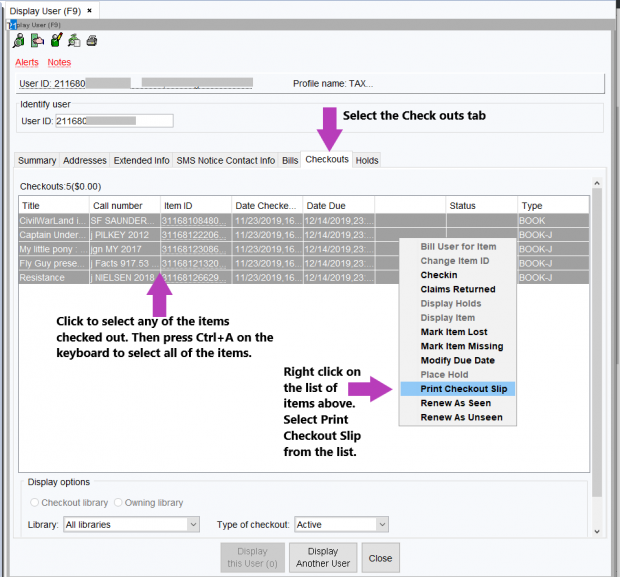The width and height of the screenshot is (620, 577).
Task: Open the Notes link
Action: pos(59,62)
